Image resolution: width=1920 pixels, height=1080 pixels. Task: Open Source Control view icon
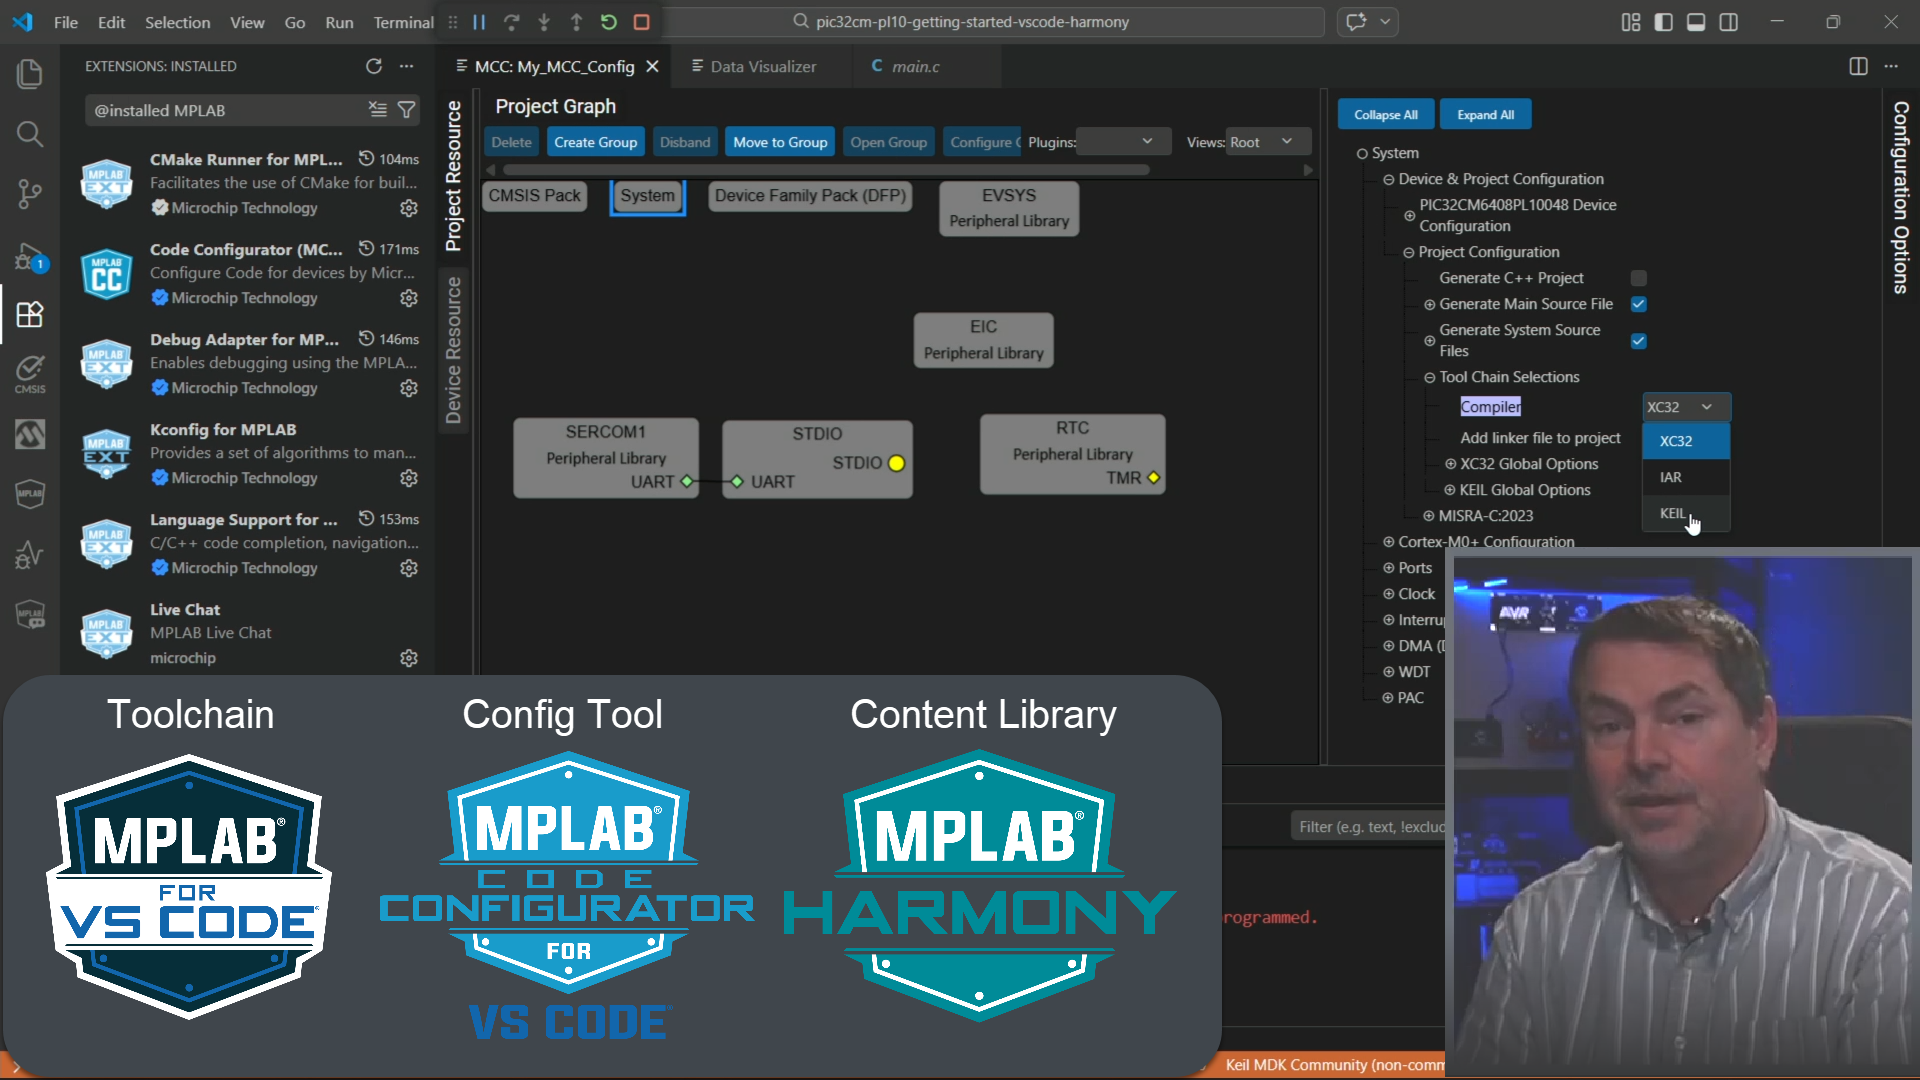30,194
